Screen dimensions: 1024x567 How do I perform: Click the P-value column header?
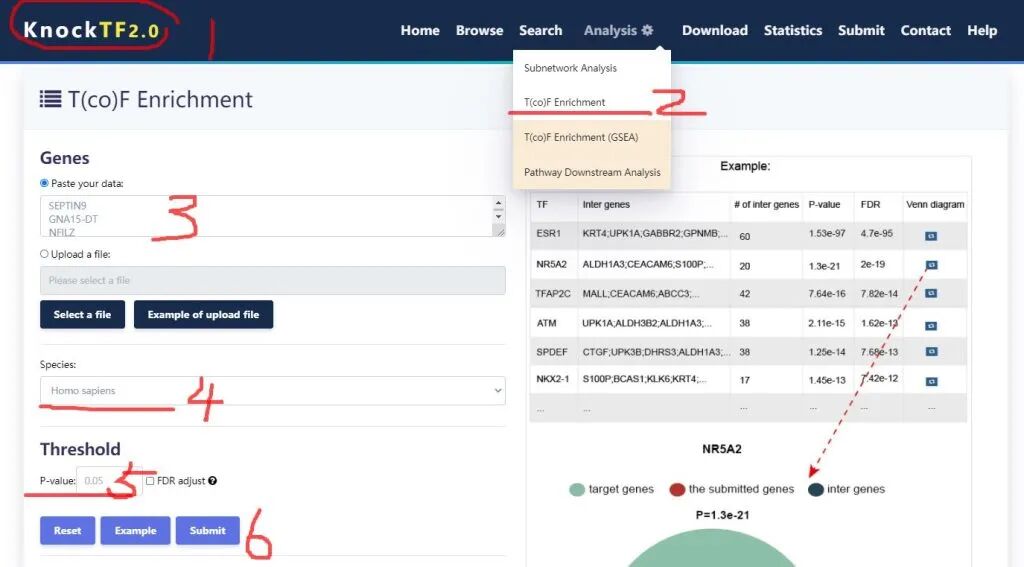tap(824, 204)
